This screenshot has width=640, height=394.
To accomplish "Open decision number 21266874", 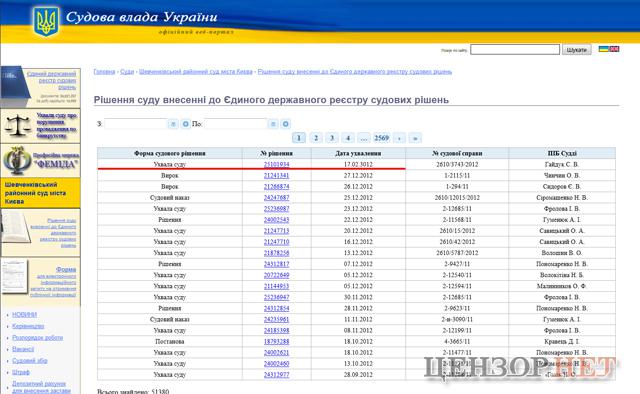I will 276,187.
